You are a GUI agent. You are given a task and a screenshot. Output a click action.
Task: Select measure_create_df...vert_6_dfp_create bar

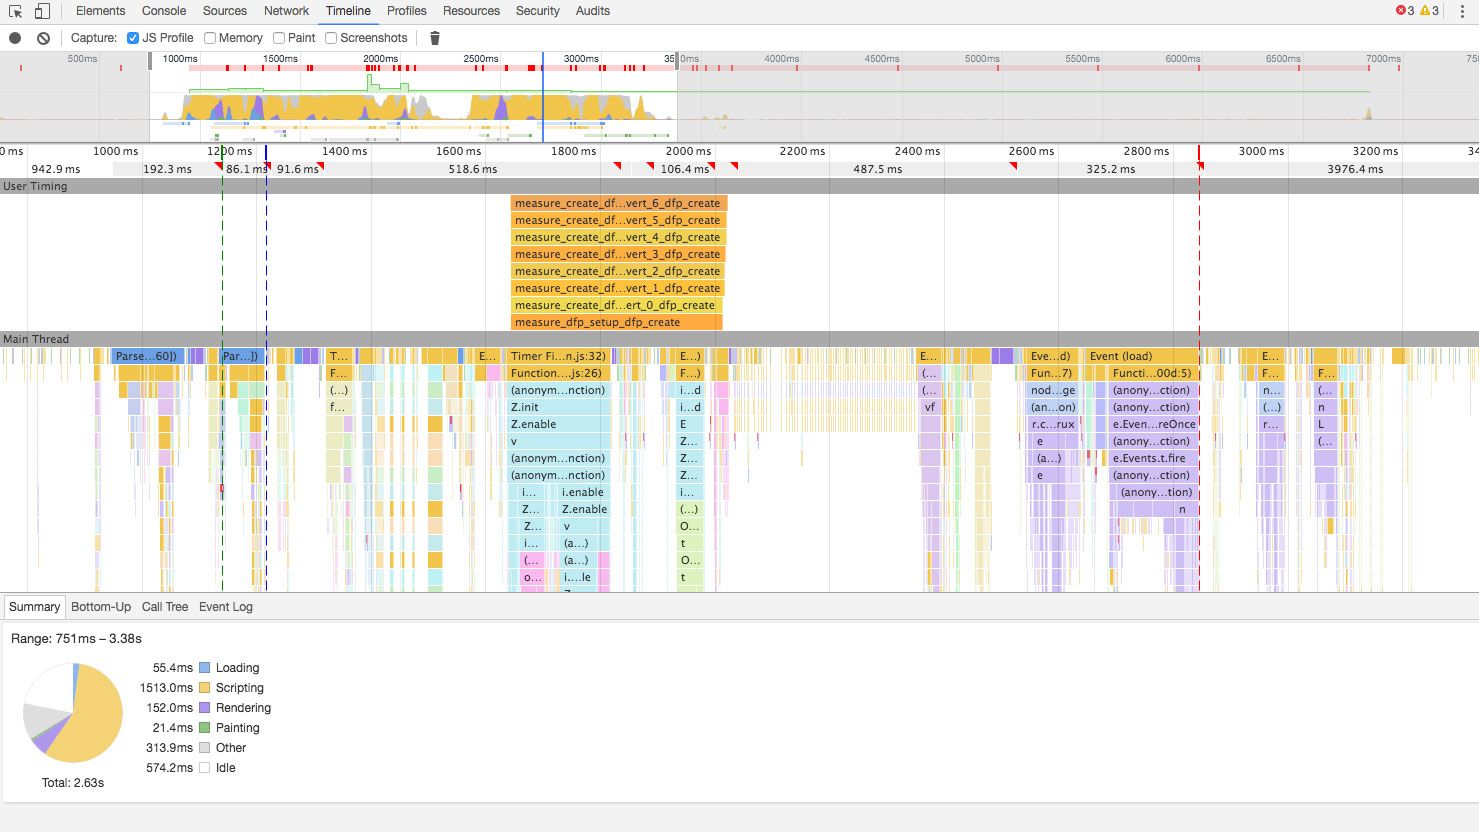[x=618, y=203]
